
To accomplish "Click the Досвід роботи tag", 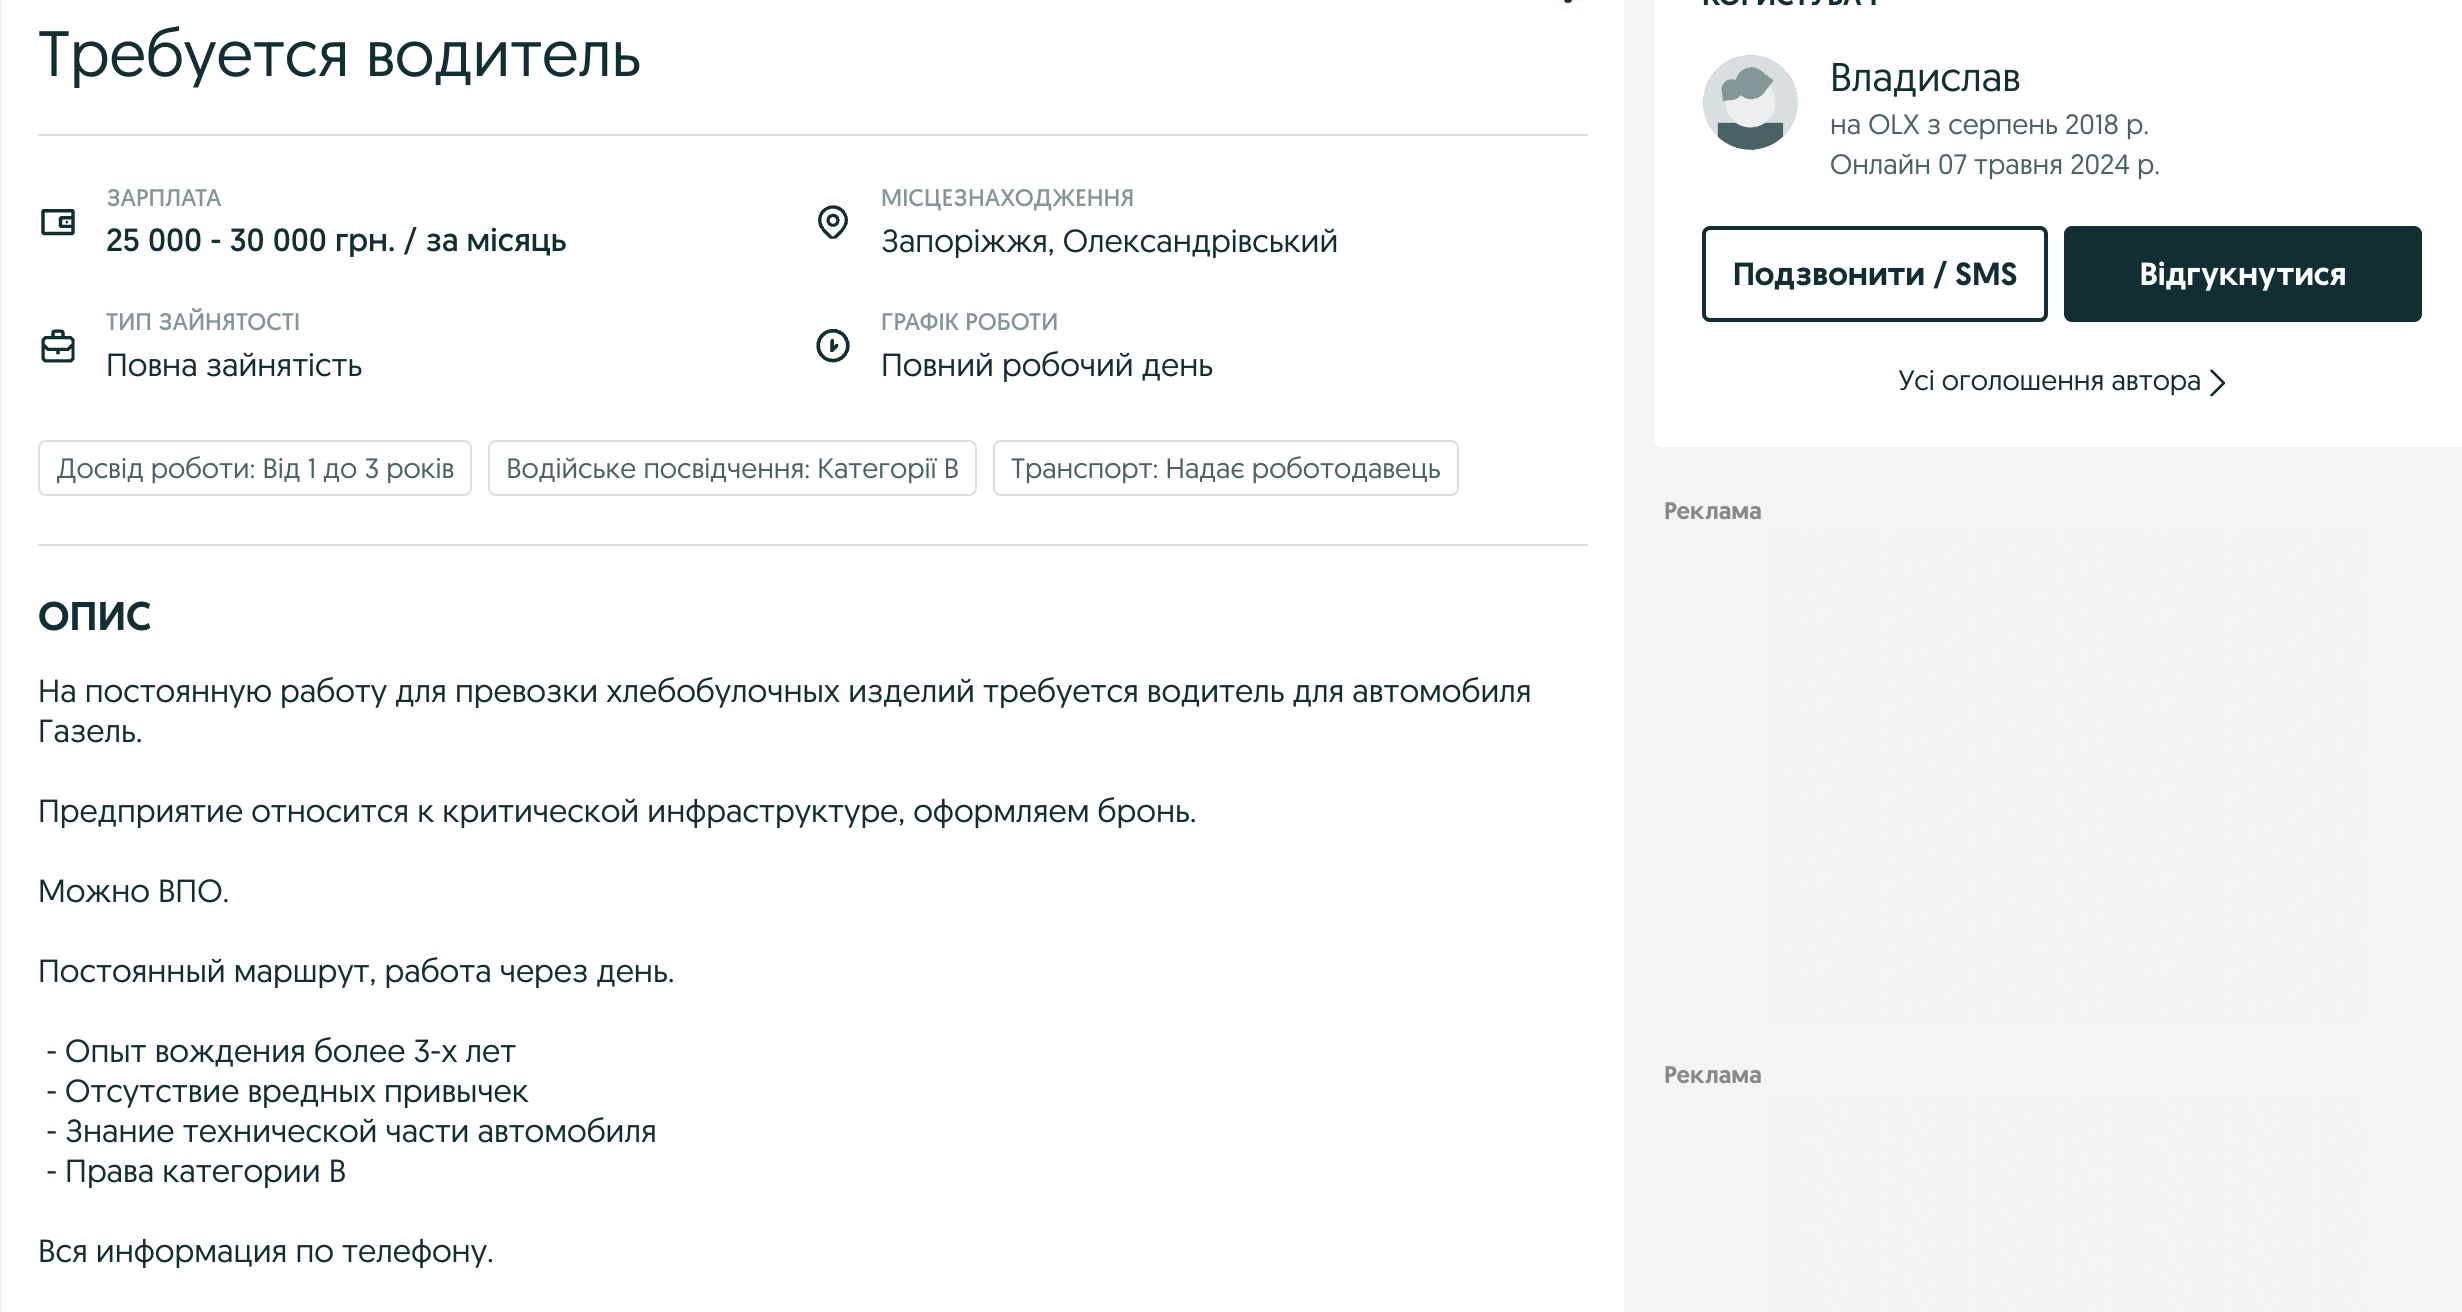I will (x=255, y=468).
